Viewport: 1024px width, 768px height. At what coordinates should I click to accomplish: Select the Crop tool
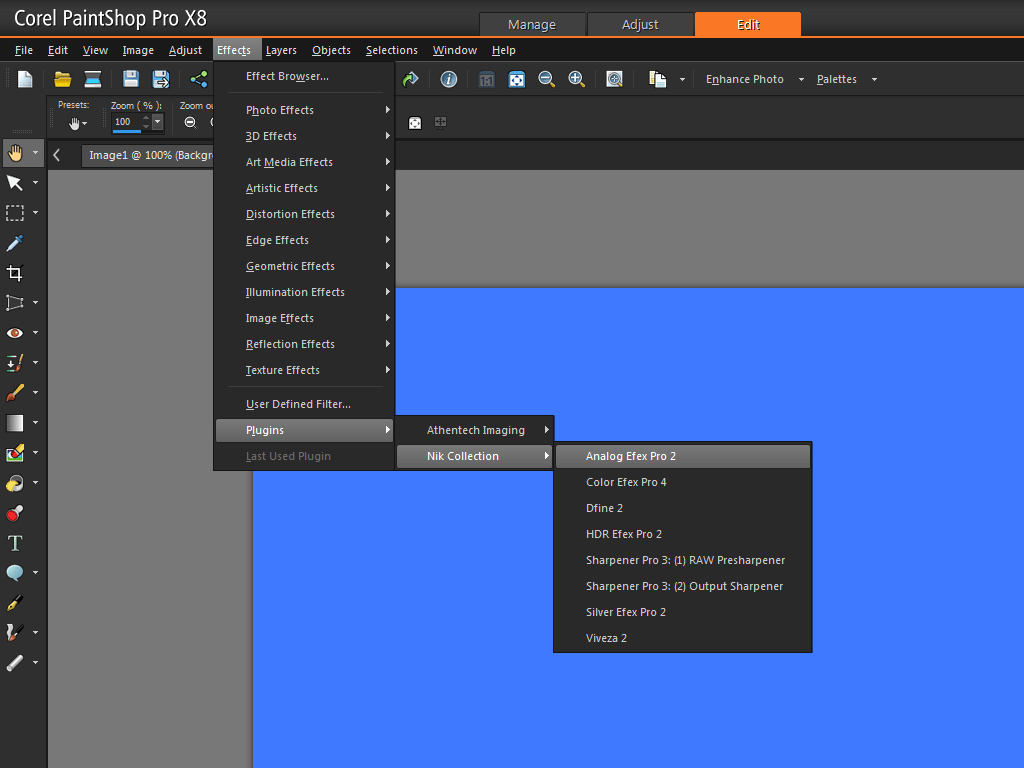[17, 272]
